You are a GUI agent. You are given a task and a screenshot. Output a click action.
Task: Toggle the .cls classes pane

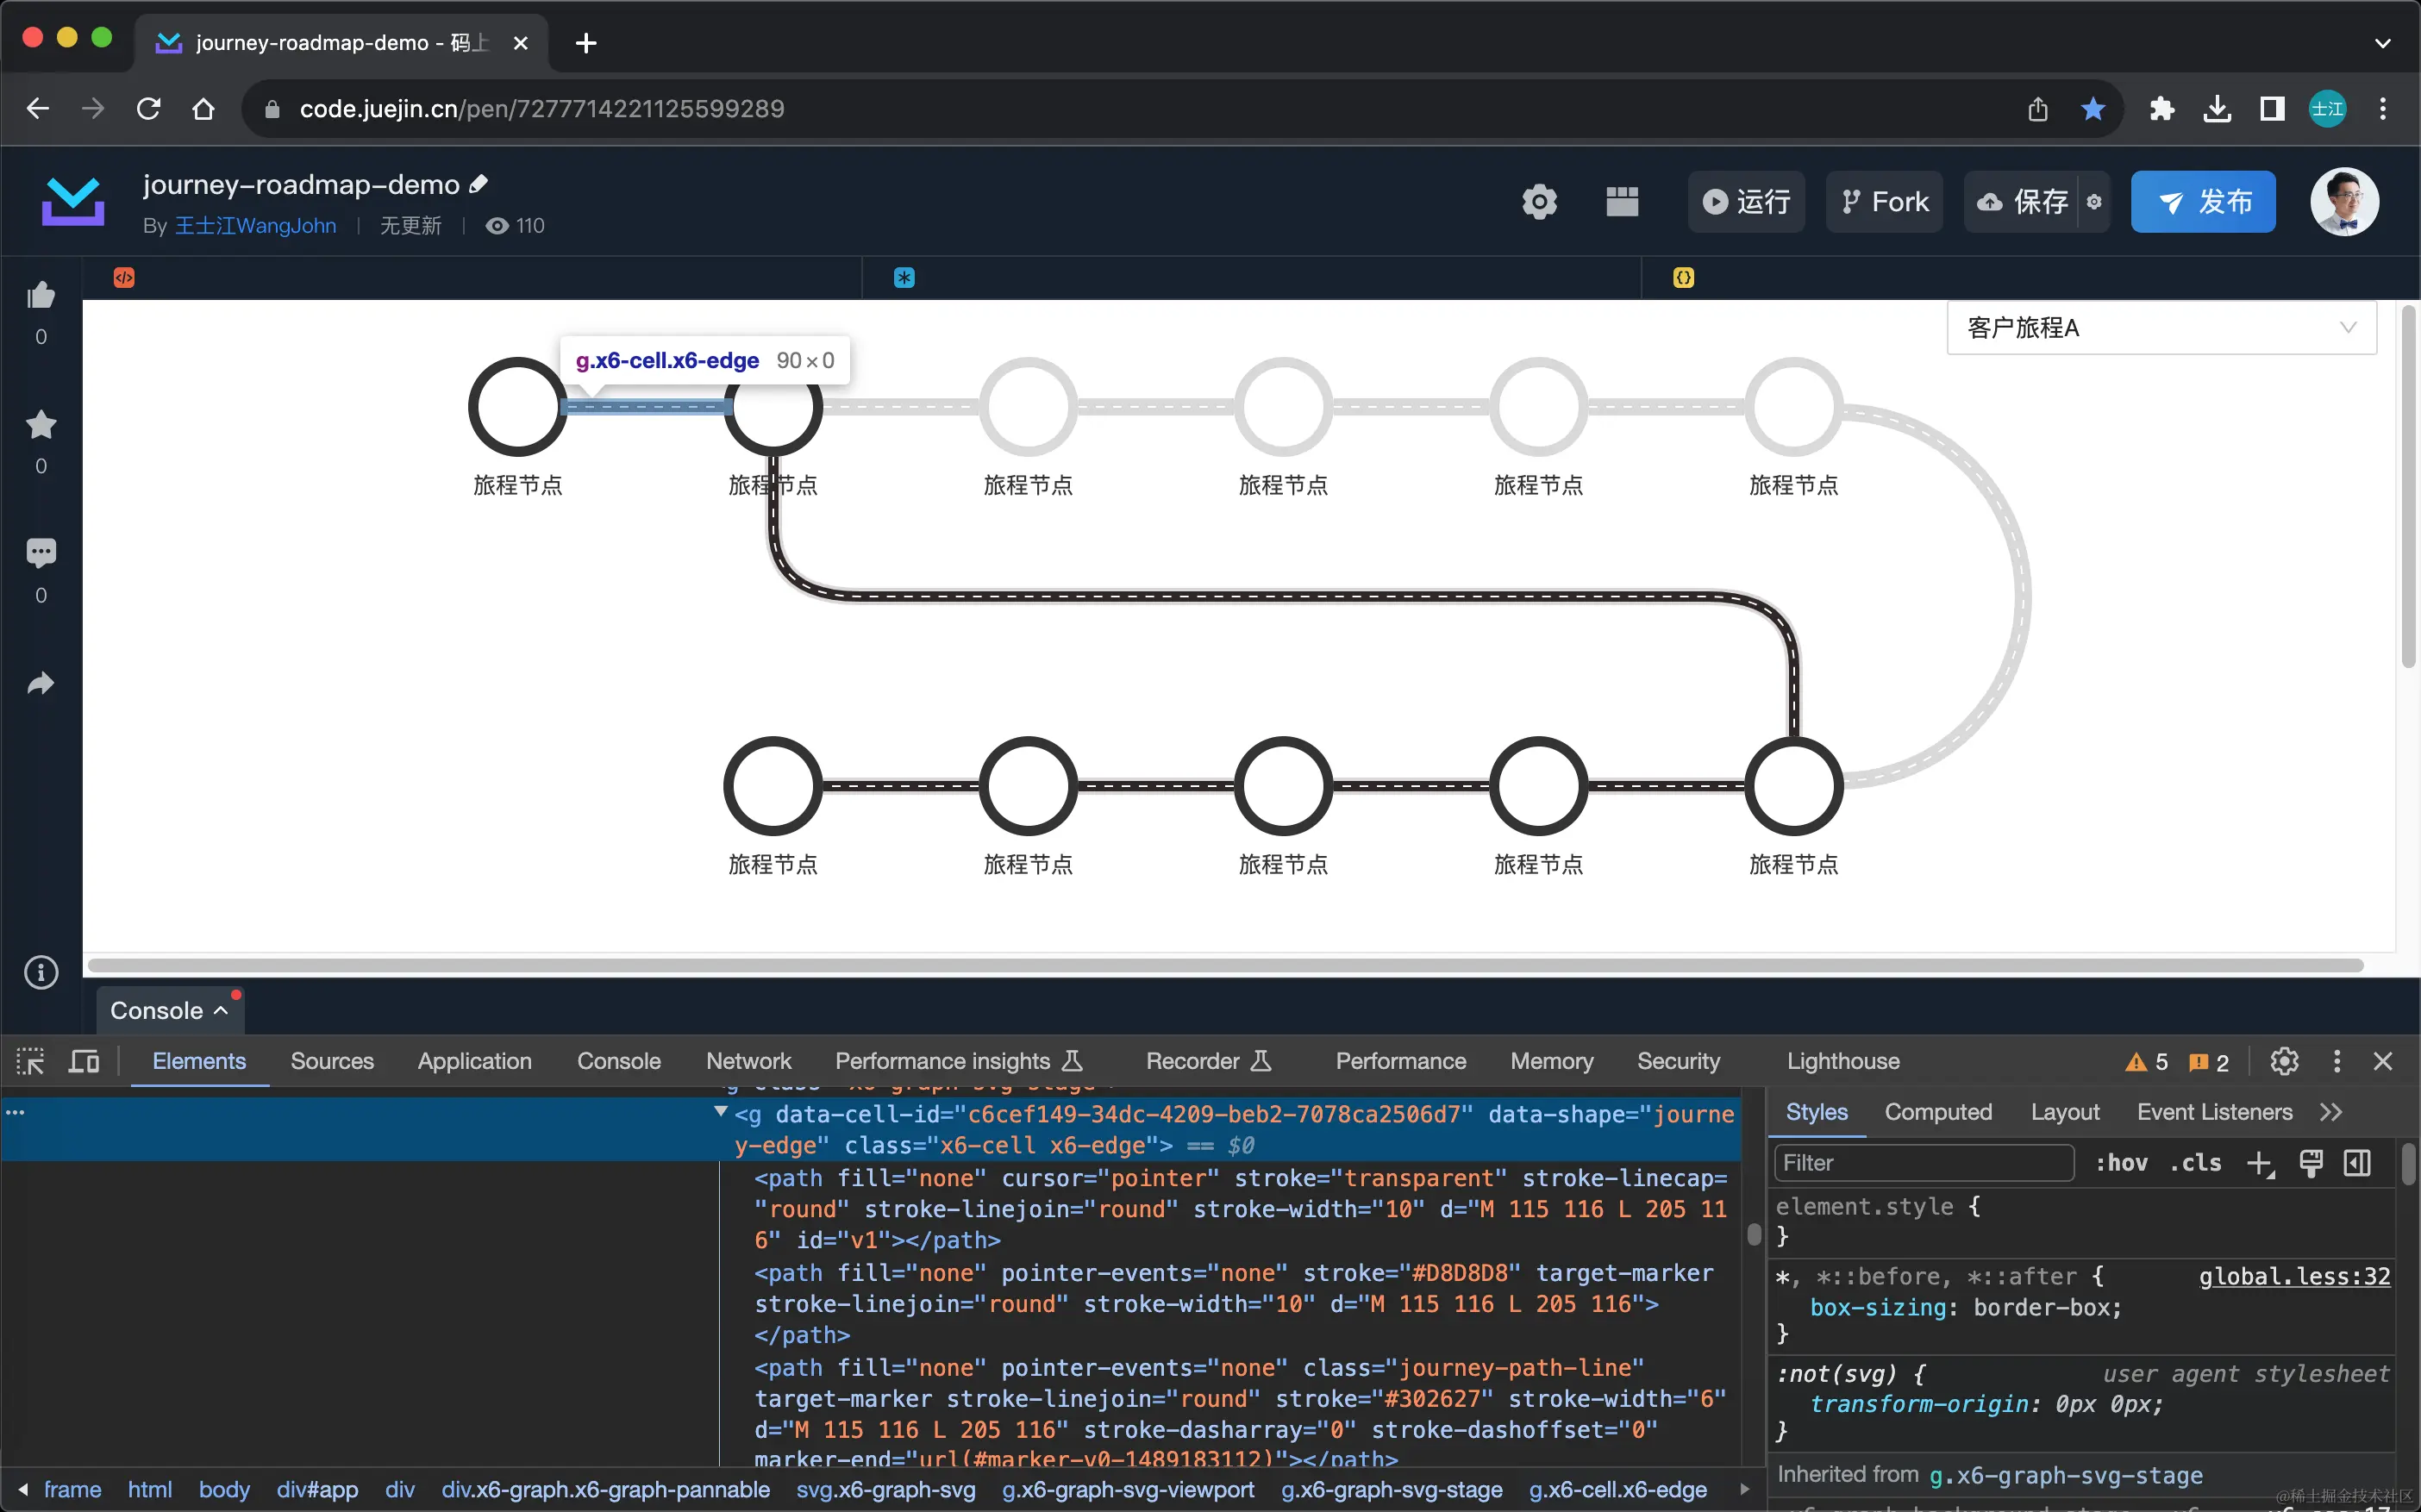click(x=2195, y=1163)
